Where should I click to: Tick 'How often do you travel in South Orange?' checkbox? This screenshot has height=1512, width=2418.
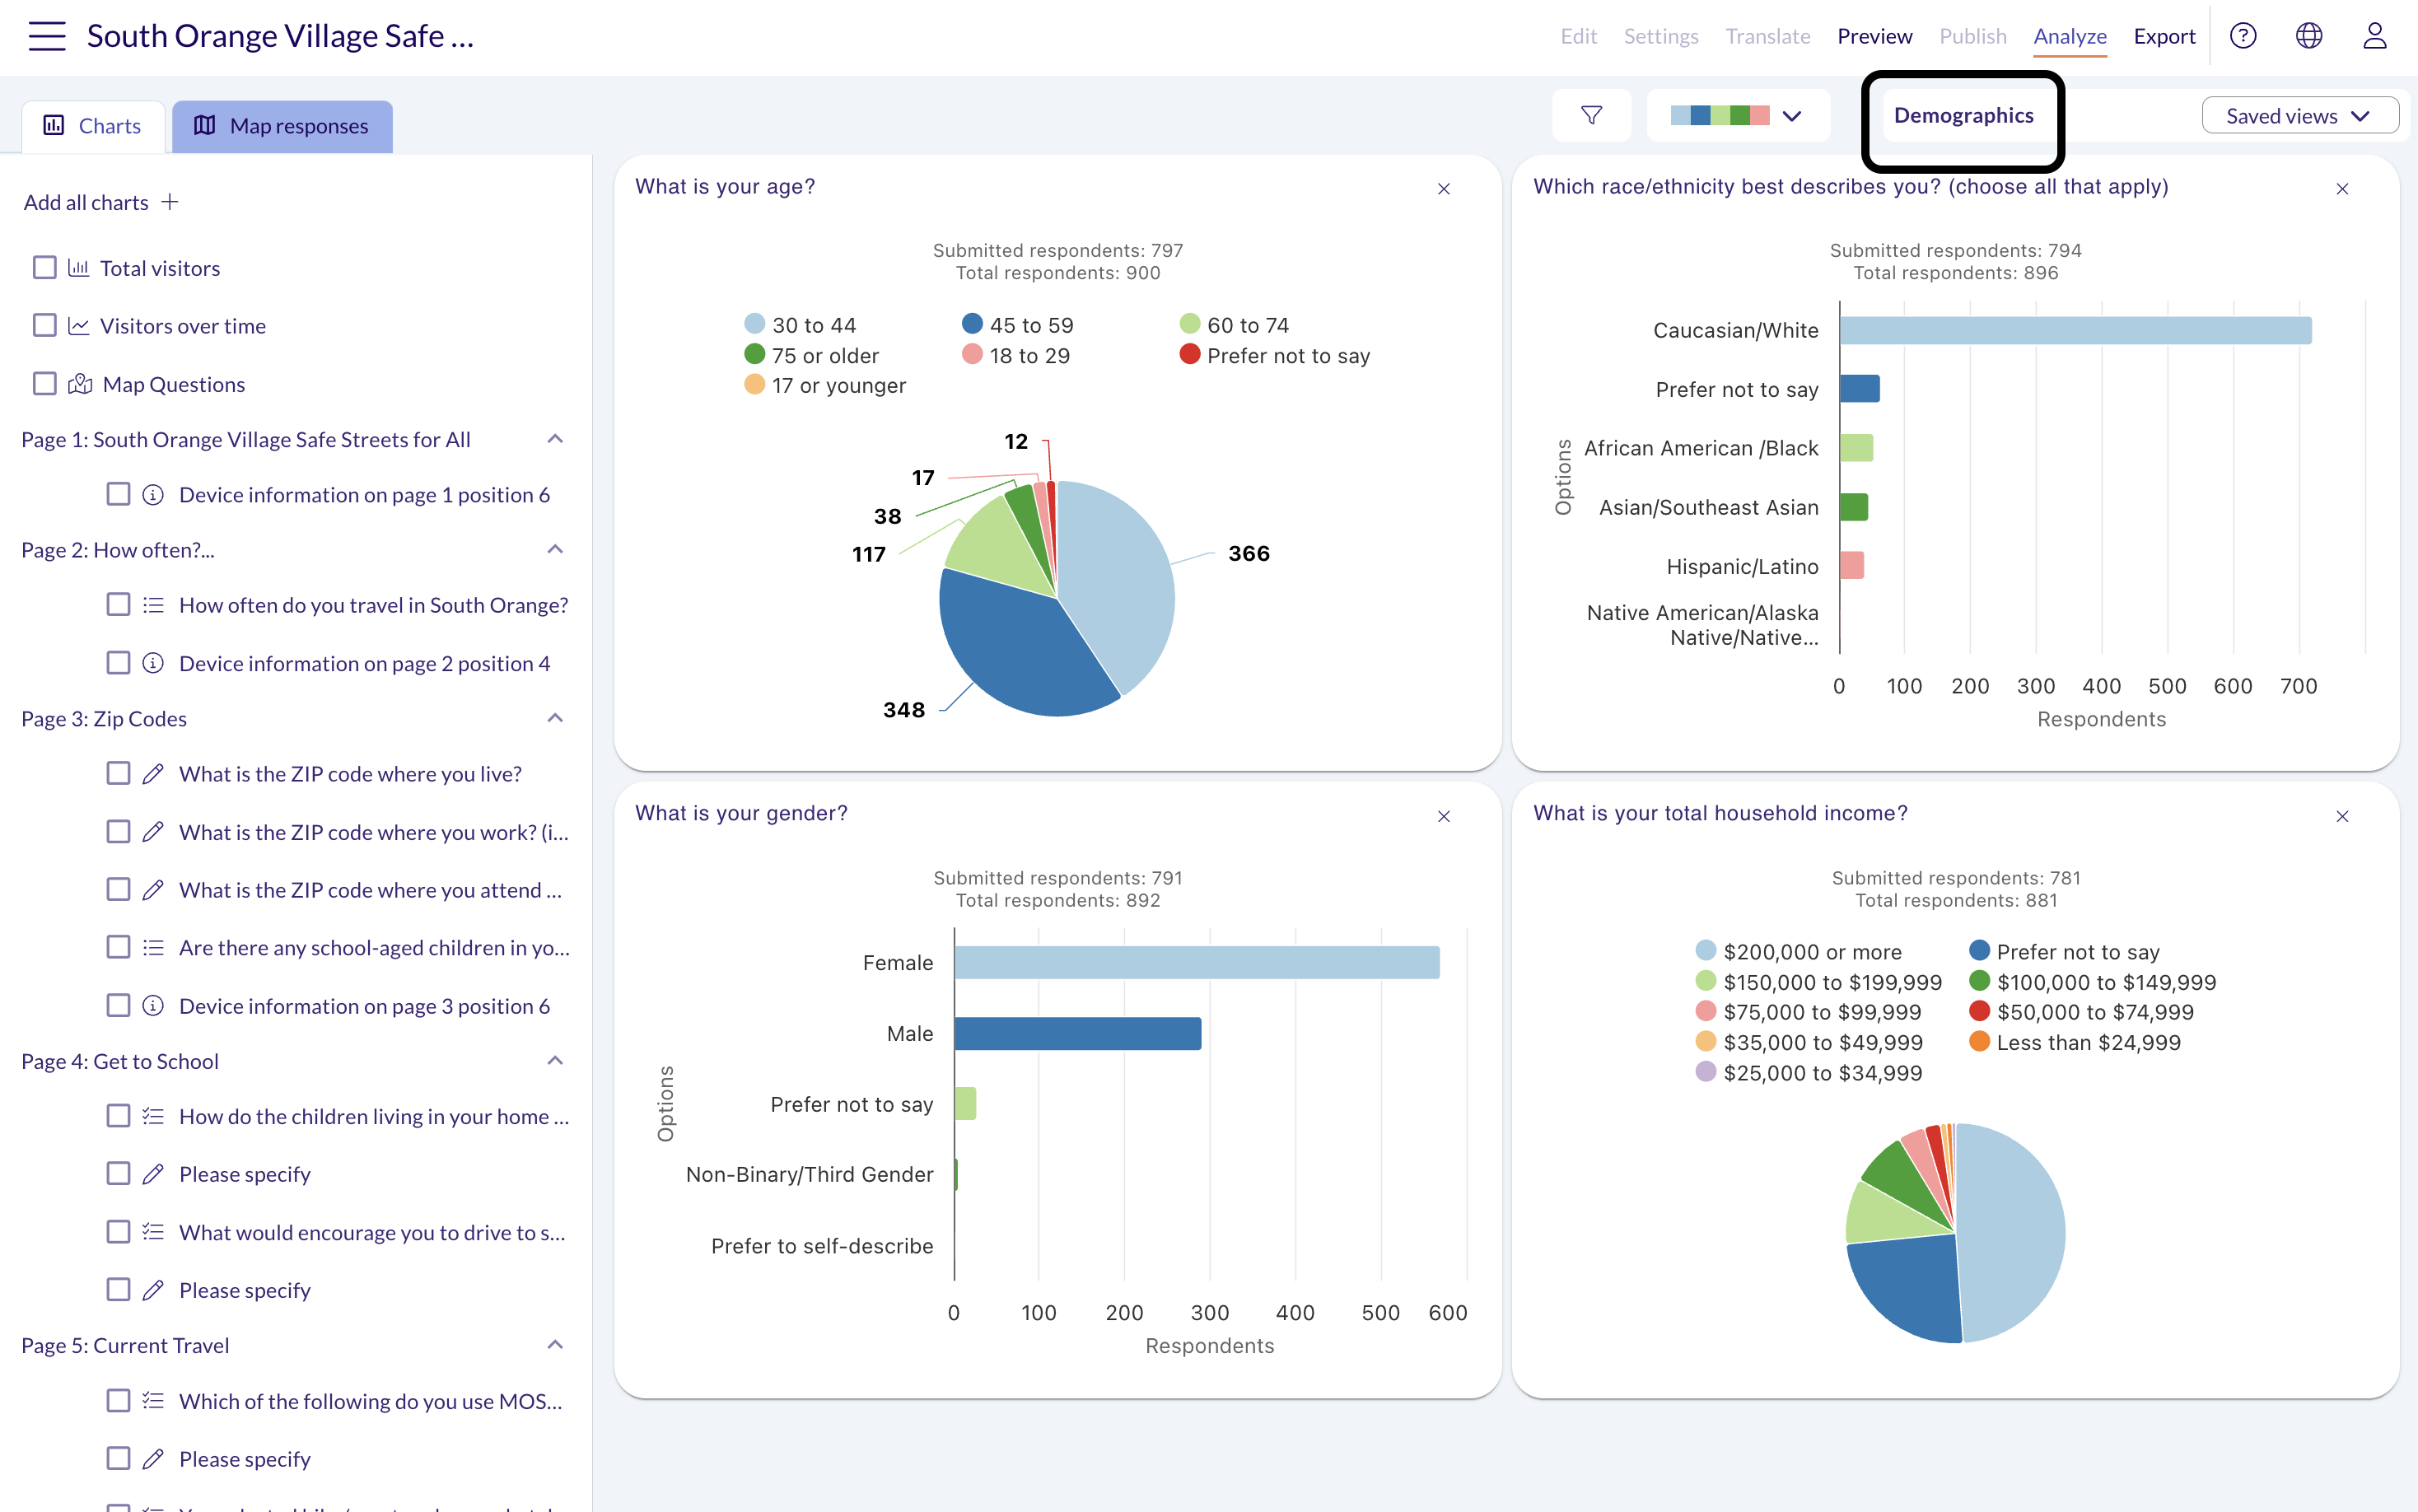[x=118, y=605]
